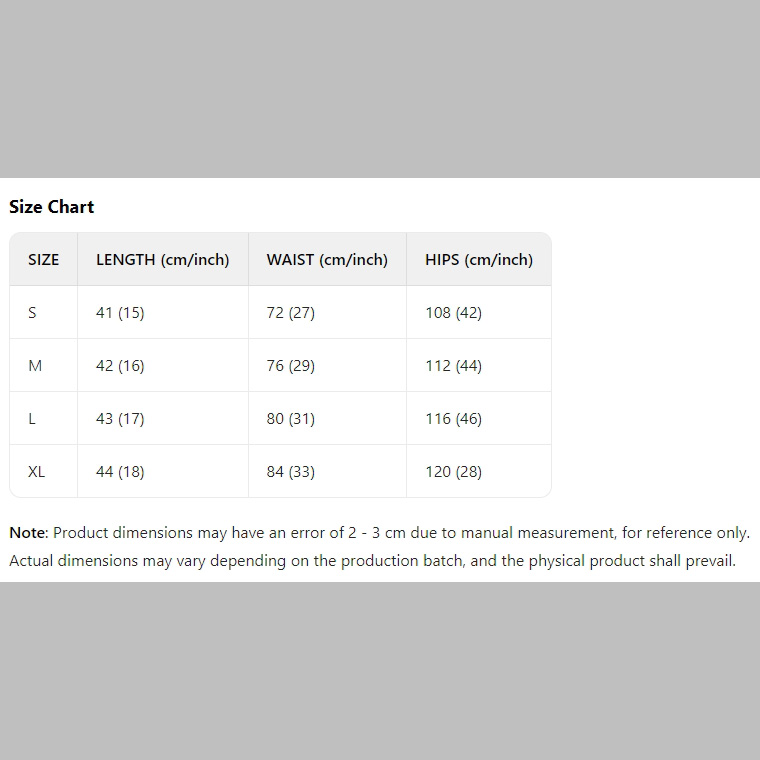Select the size S row label
760x760 pixels.
32,313
